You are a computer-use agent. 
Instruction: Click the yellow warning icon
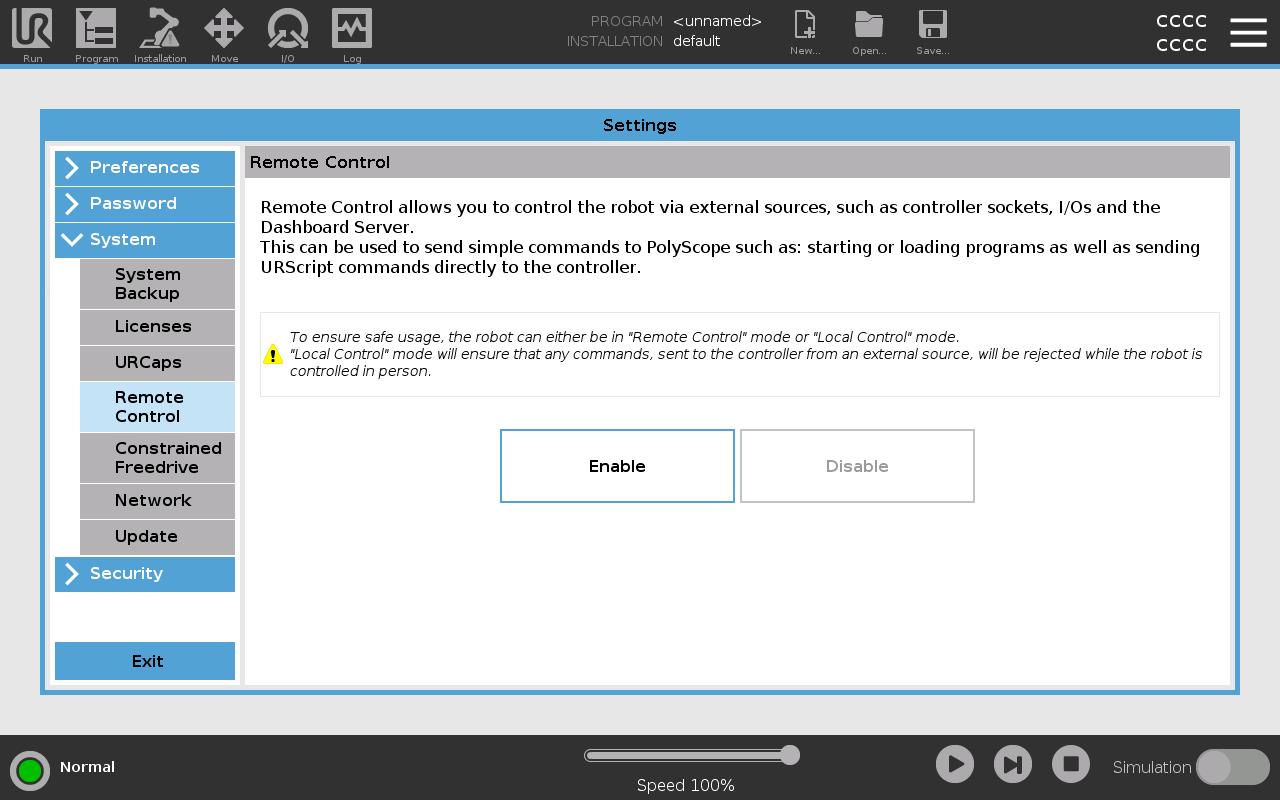(x=273, y=354)
